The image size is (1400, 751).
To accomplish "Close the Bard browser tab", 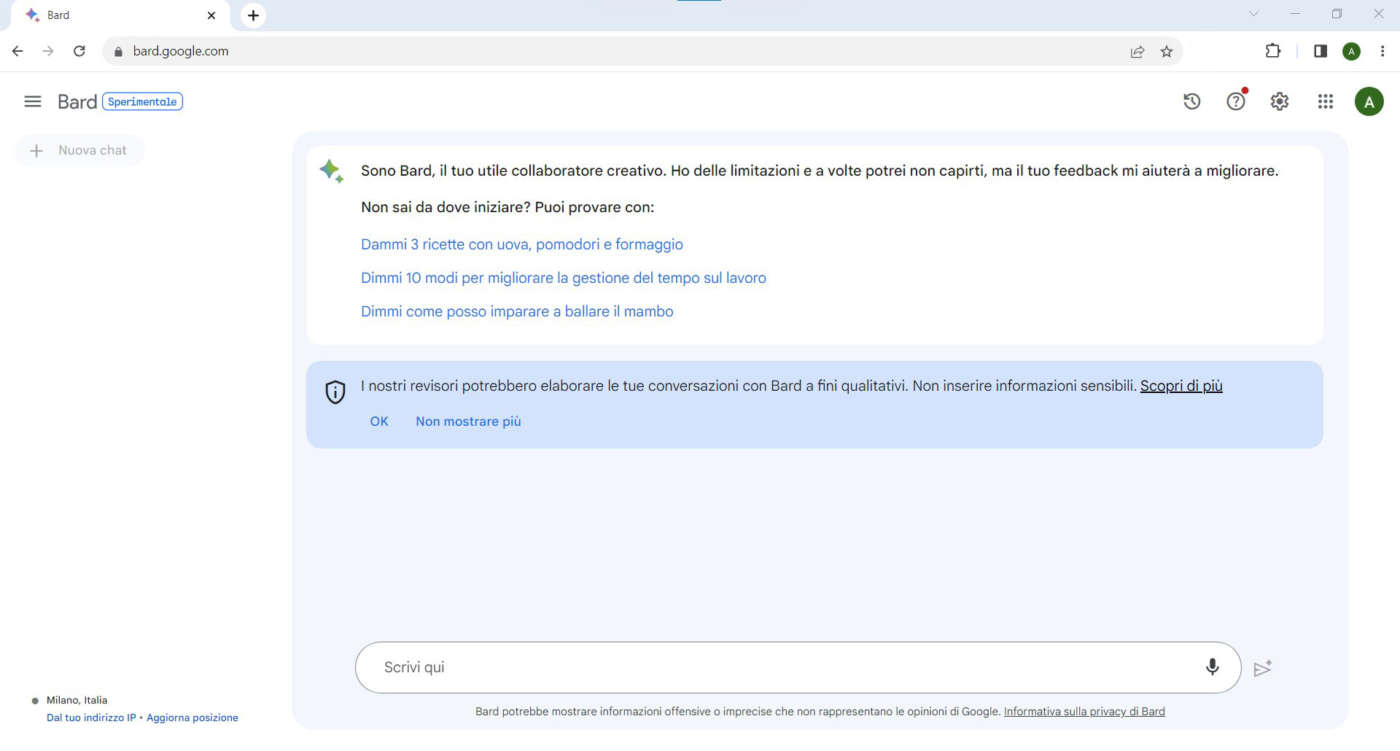I will [x=211, y=15].
